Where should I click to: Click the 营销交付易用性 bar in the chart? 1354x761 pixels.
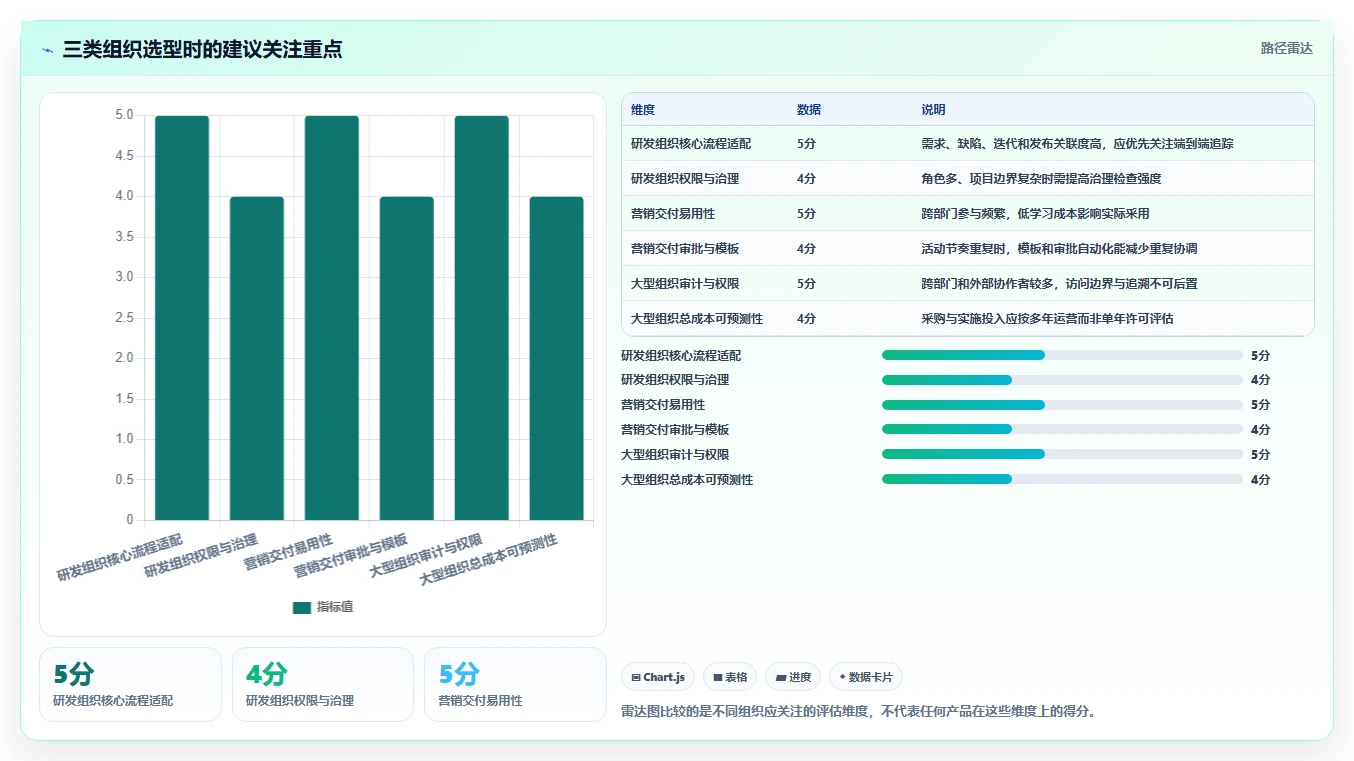(332, 318)
